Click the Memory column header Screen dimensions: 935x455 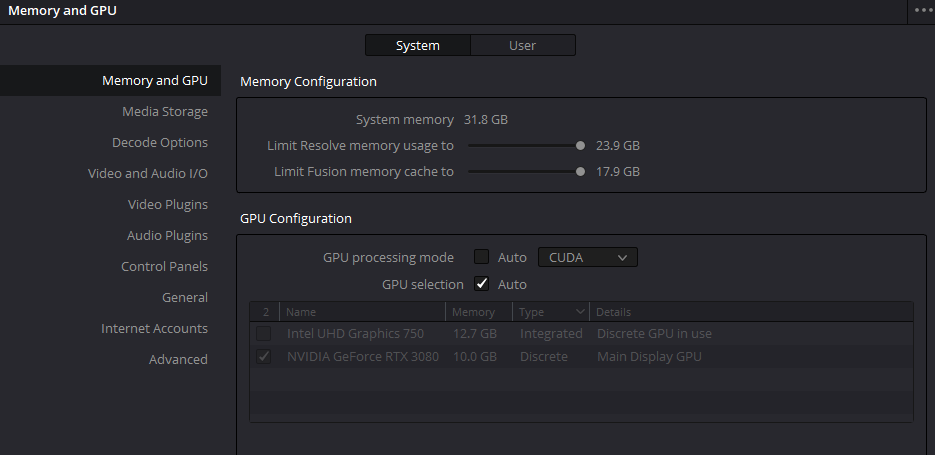[473, 312]
